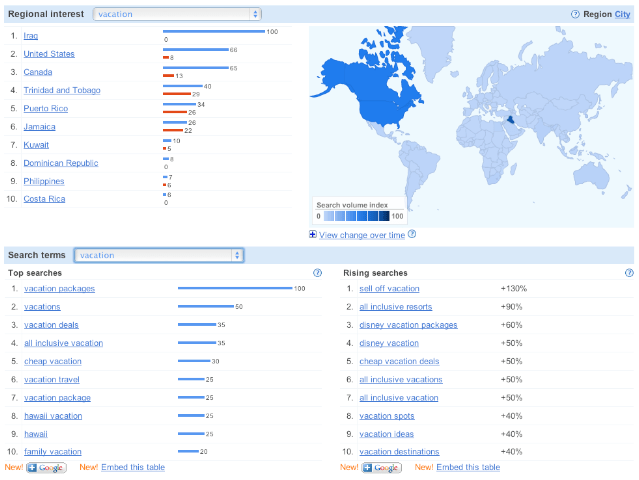Open rising search 'disney vacation packages'
Screen dimensions: 639x480
click(x=408, y=325)
